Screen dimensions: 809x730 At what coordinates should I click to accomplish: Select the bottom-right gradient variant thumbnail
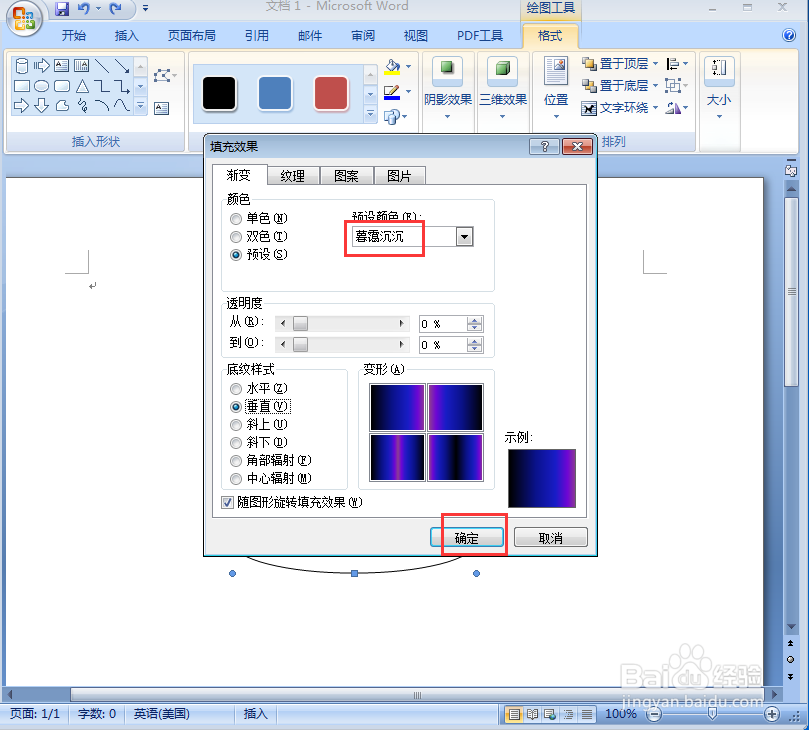point(455,458)
